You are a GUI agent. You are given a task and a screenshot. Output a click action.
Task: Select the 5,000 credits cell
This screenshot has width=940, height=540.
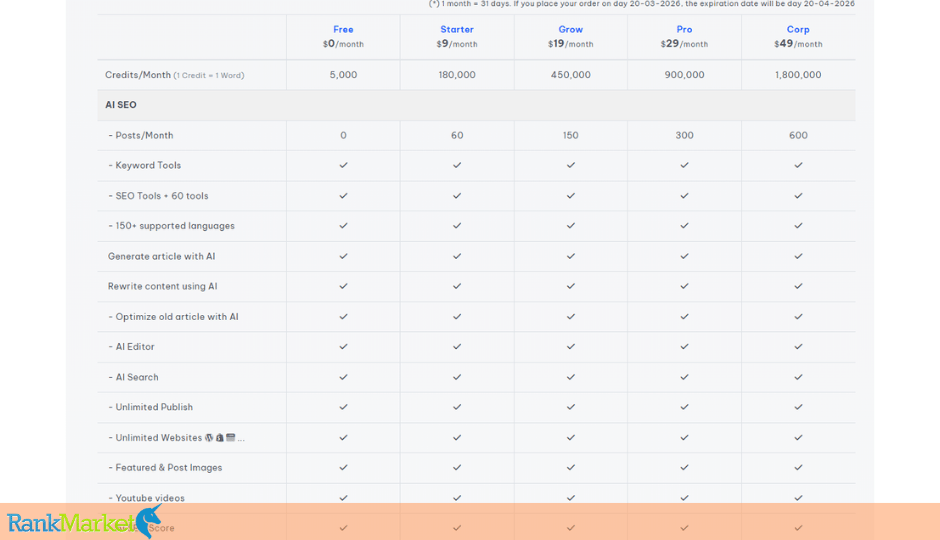tap(343, 75)
